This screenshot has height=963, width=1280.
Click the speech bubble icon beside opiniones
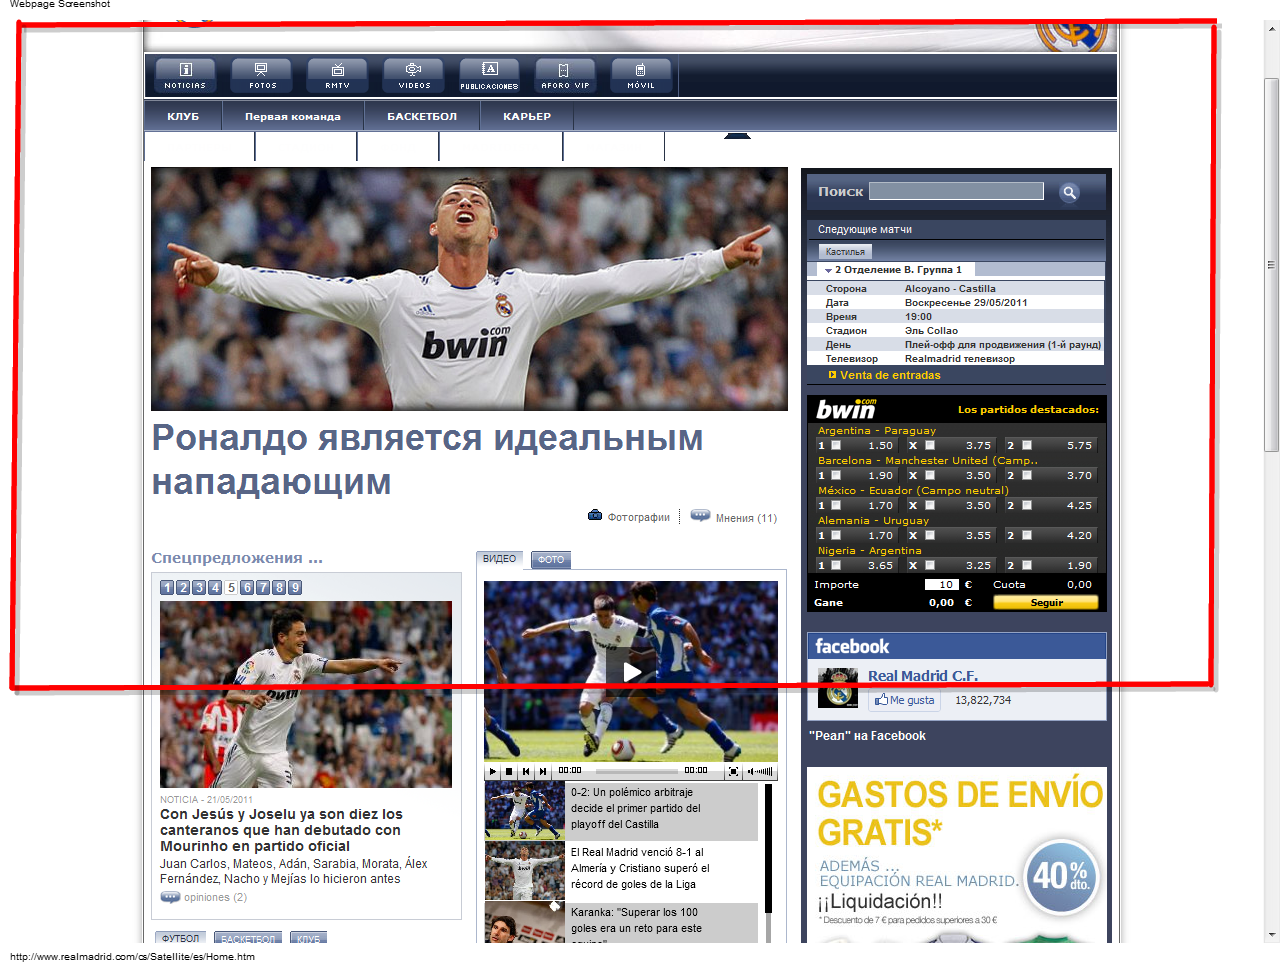pyautogui.click(x=170, y=897)
